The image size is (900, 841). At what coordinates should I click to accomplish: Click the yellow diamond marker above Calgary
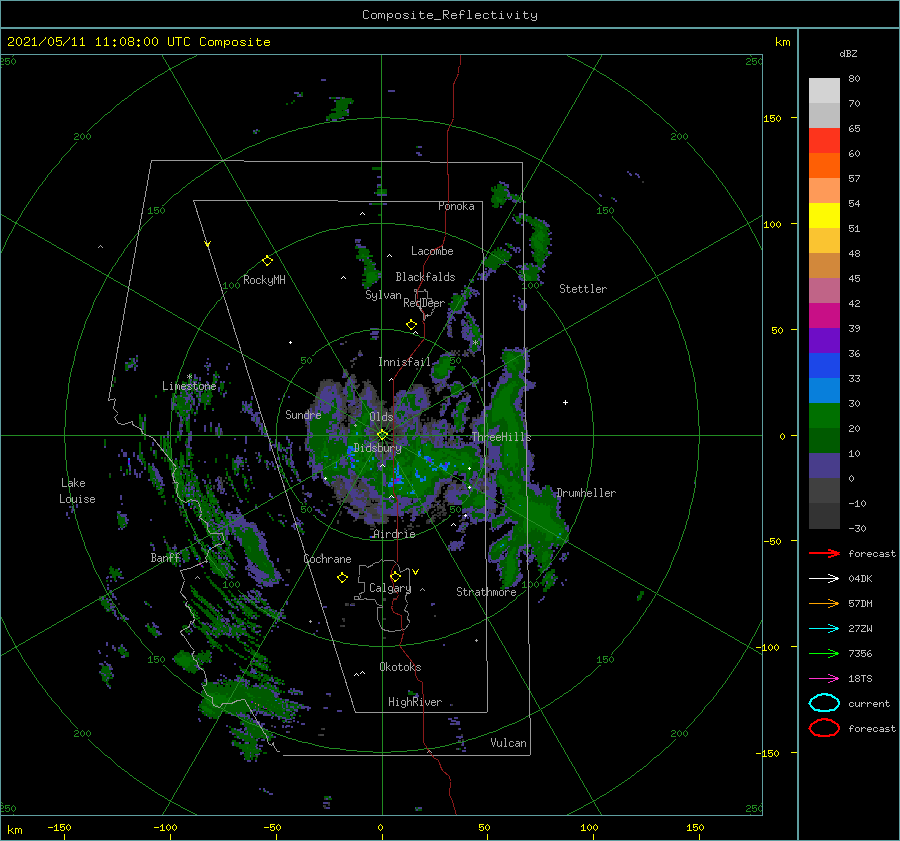395,576
